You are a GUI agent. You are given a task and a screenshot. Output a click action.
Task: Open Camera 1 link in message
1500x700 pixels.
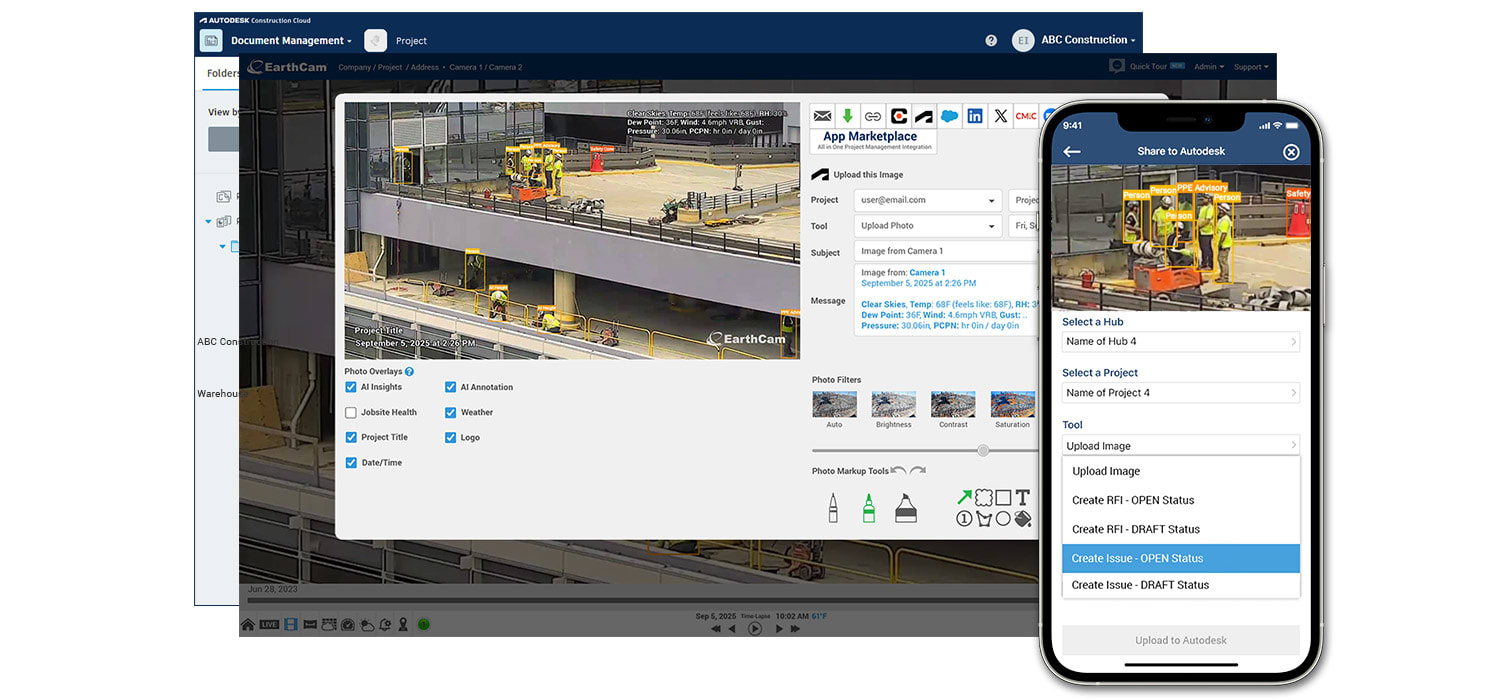(x=927, y=272)
